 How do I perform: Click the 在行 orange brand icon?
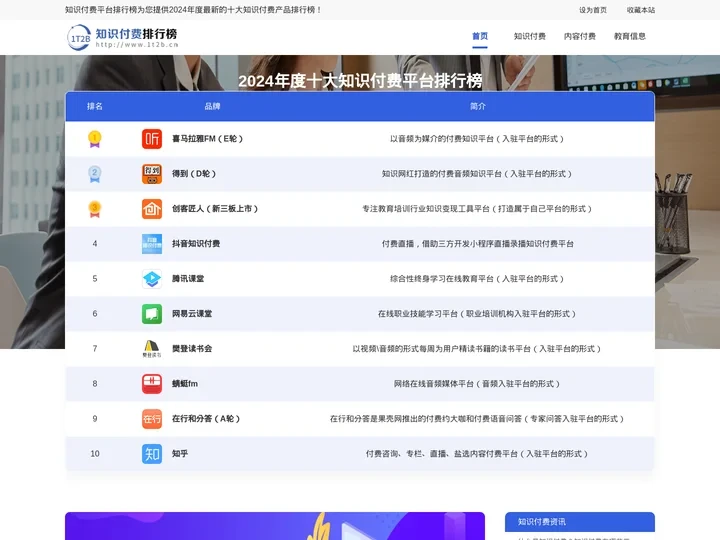pyautogui.click(x=152, y=419)
